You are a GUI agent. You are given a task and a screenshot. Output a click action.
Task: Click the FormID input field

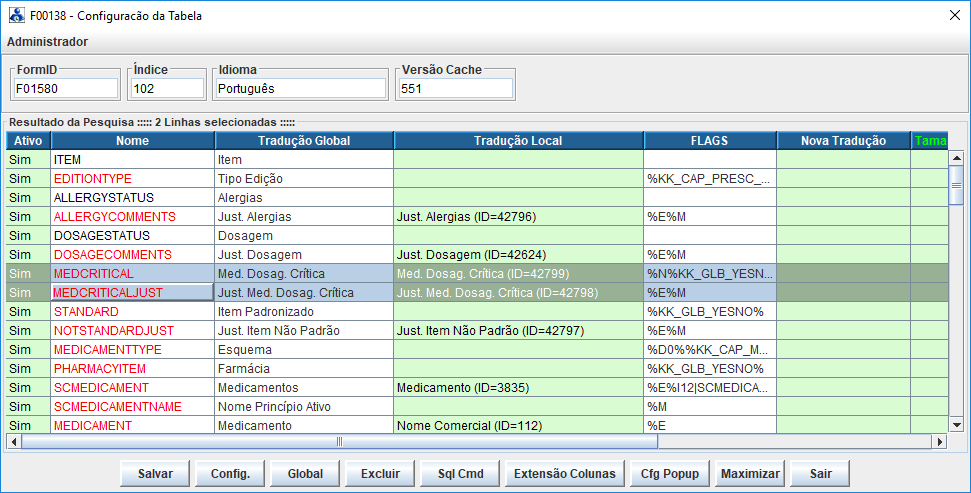(x=65, y=89)
